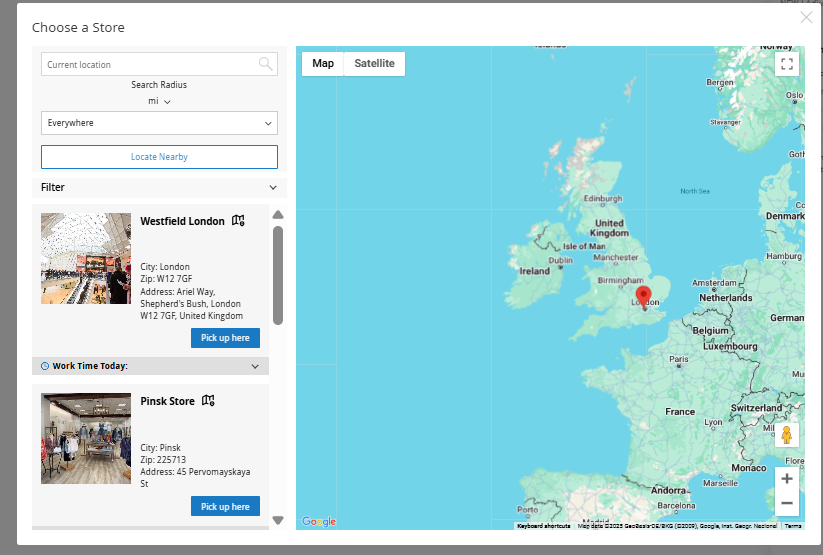Click the search magnifier icon in location field

(266, 64)
